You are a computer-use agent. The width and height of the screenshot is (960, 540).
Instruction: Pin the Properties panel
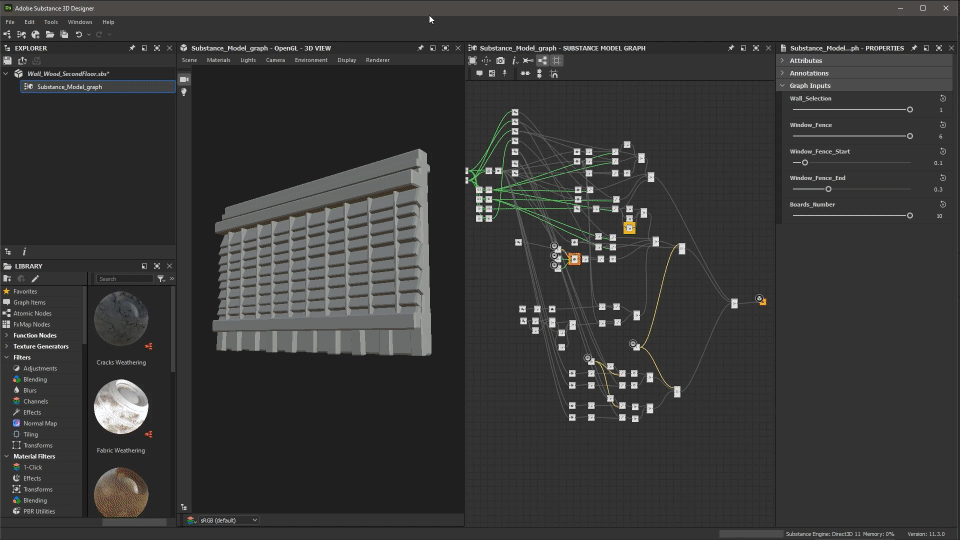pyautogui.click(x=914, y=48)
